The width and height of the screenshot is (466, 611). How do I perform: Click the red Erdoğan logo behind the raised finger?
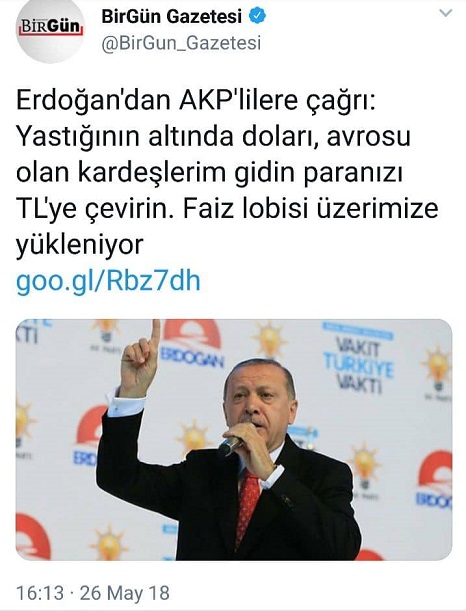[192, 344]
